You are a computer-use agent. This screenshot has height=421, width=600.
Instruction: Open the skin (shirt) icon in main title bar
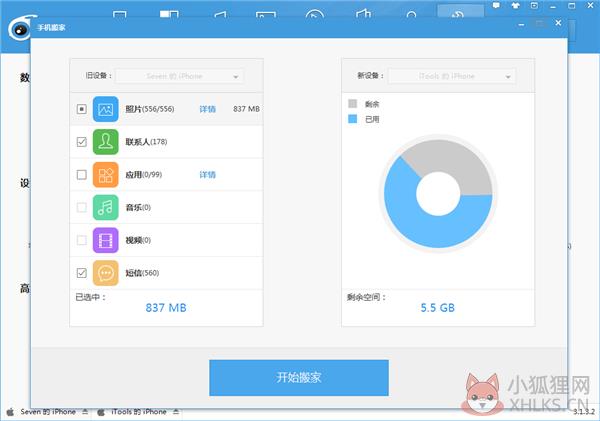pyautogui.click(x=515, y=5)
